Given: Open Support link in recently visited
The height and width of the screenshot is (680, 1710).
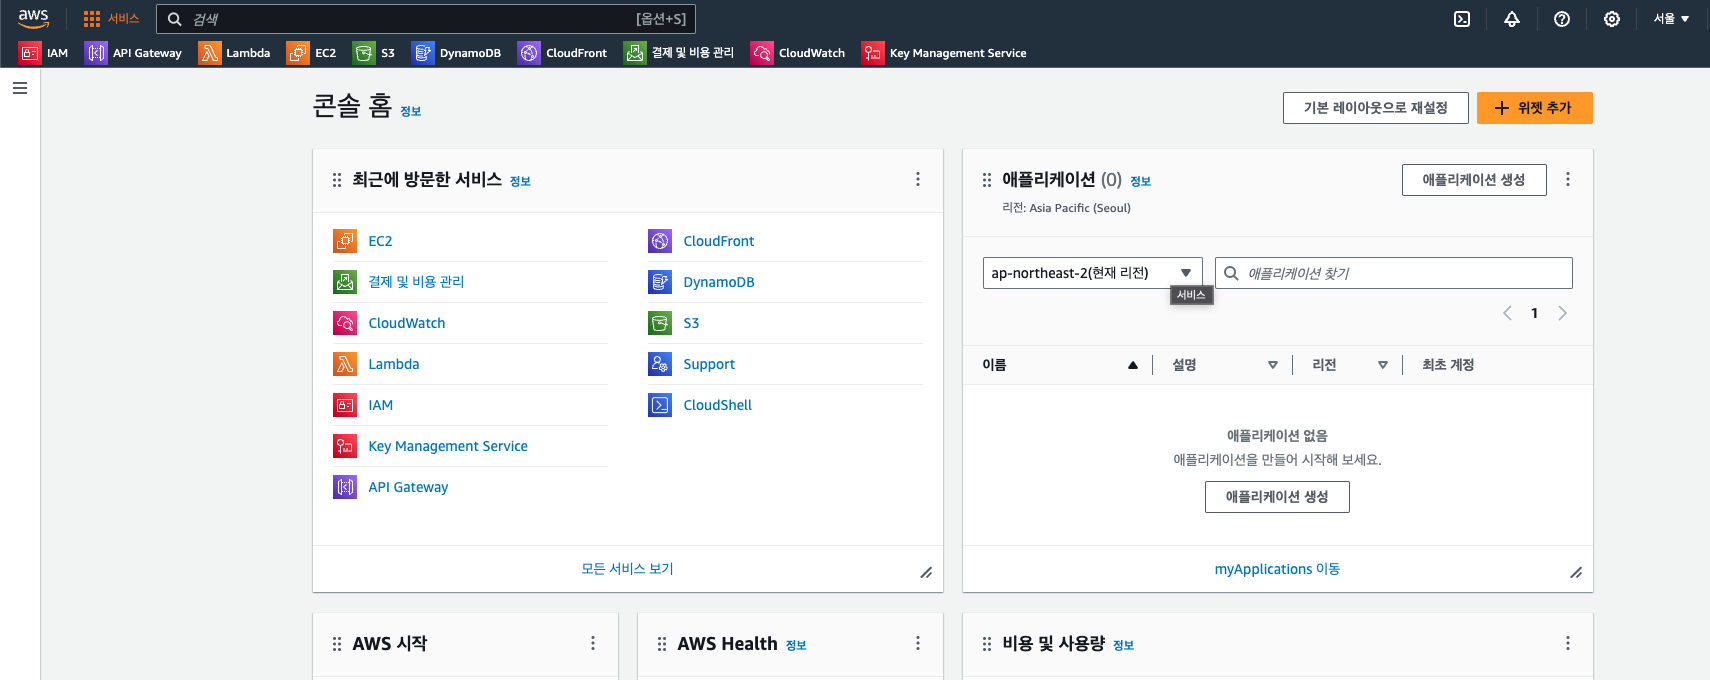Looking at the screenshot, I should click(709, 364).
